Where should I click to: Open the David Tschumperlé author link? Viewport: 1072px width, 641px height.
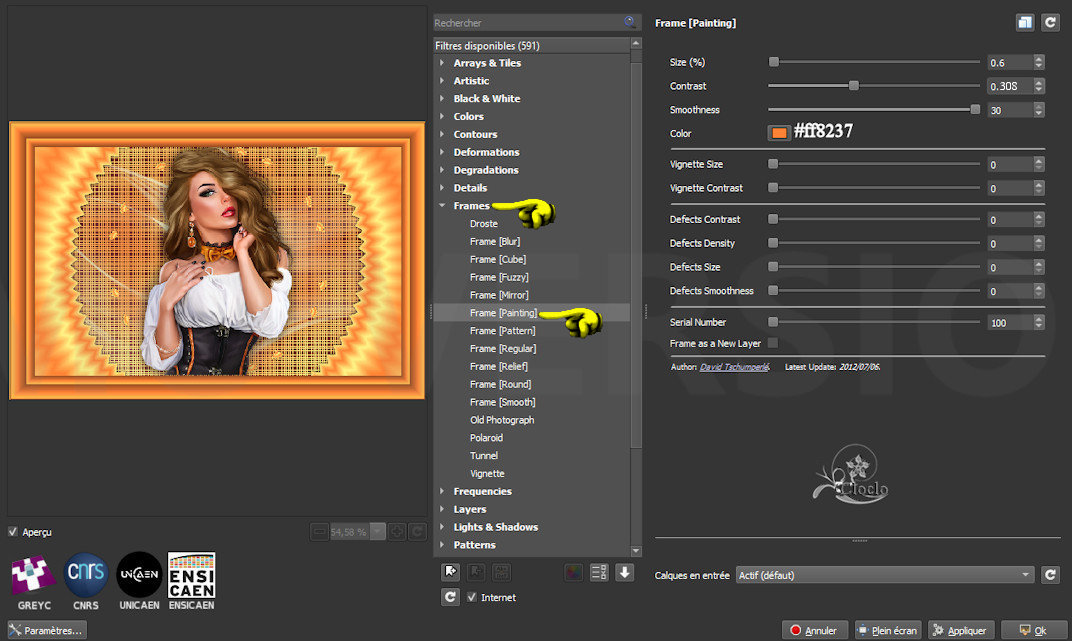[x=734, y=367]
